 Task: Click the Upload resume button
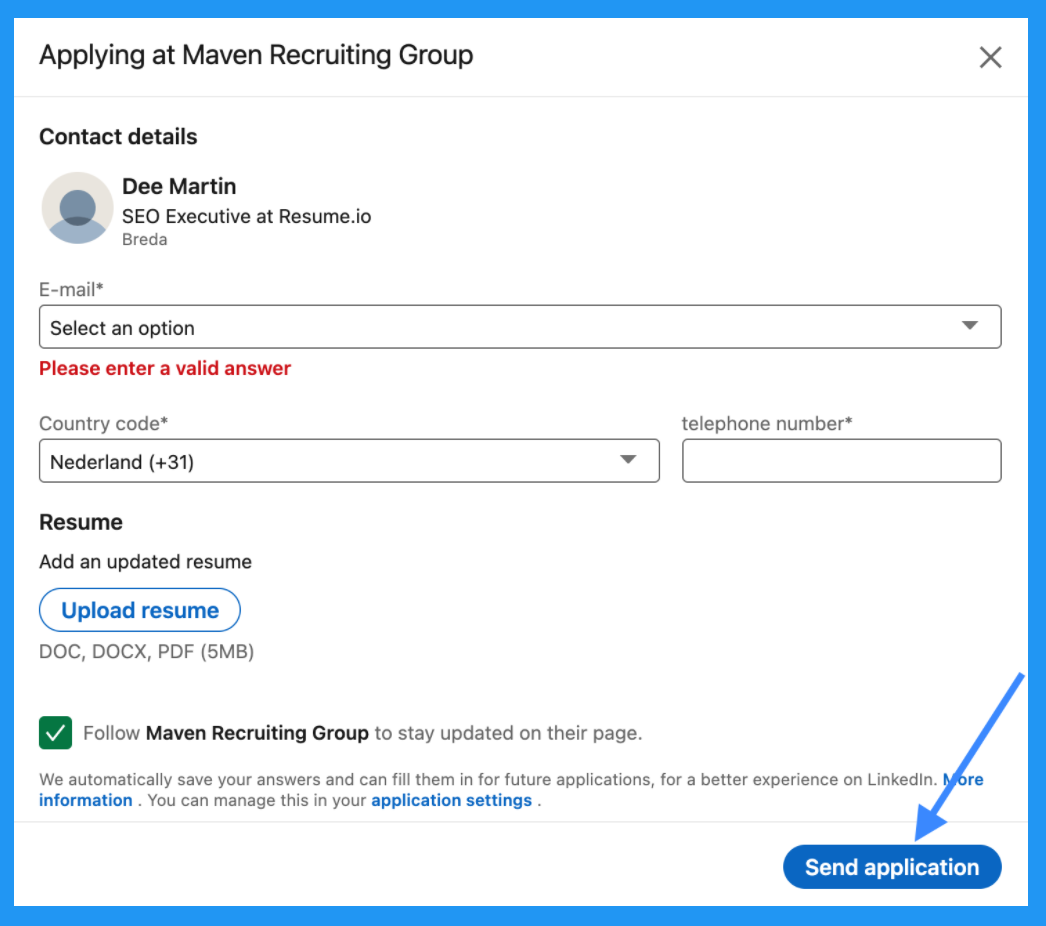click(139, 610)
